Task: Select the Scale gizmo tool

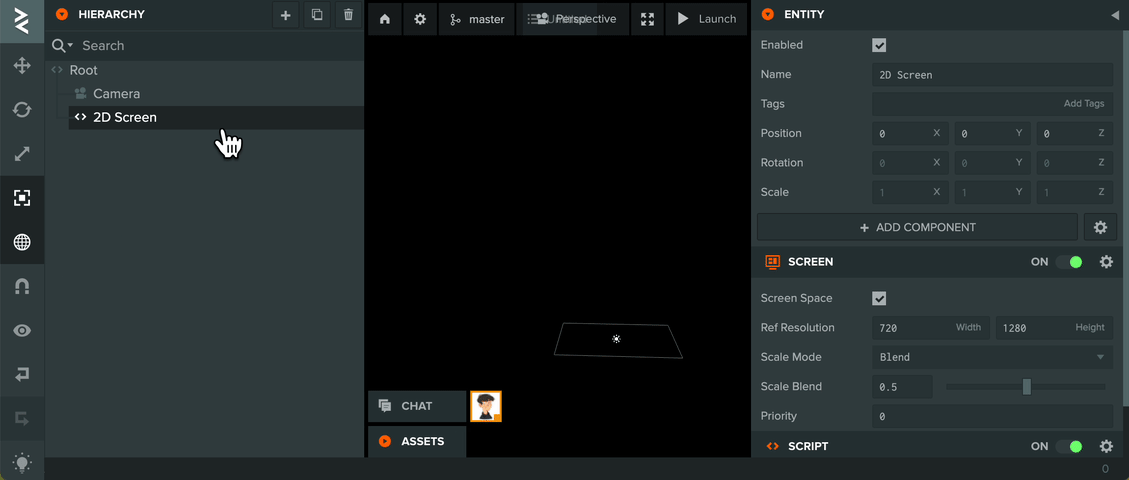Action: coord(21,154)
